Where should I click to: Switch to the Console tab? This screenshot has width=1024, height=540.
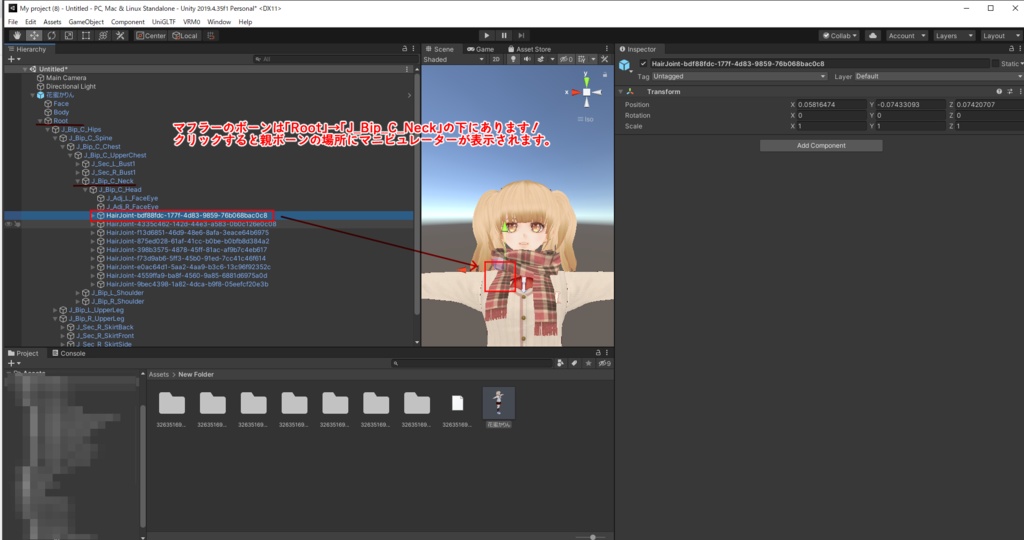69,353
